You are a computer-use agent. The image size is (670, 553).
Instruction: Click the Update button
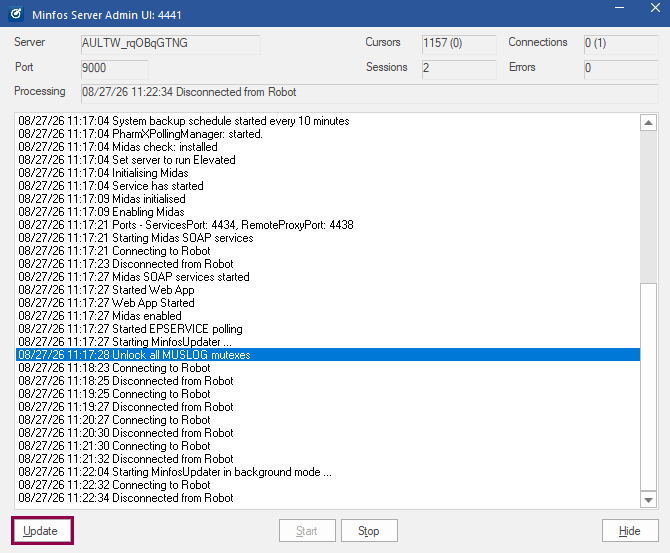42,531
